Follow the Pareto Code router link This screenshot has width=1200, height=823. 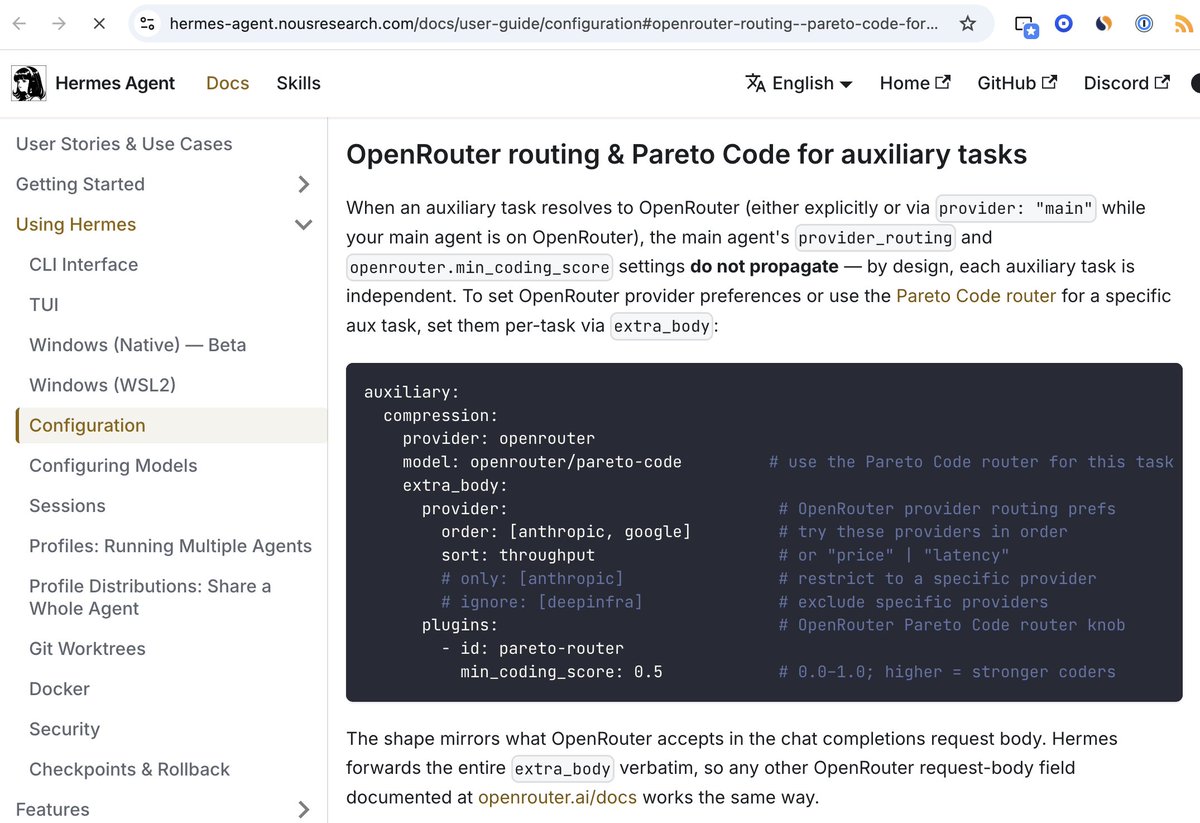(x=976, y=296)
